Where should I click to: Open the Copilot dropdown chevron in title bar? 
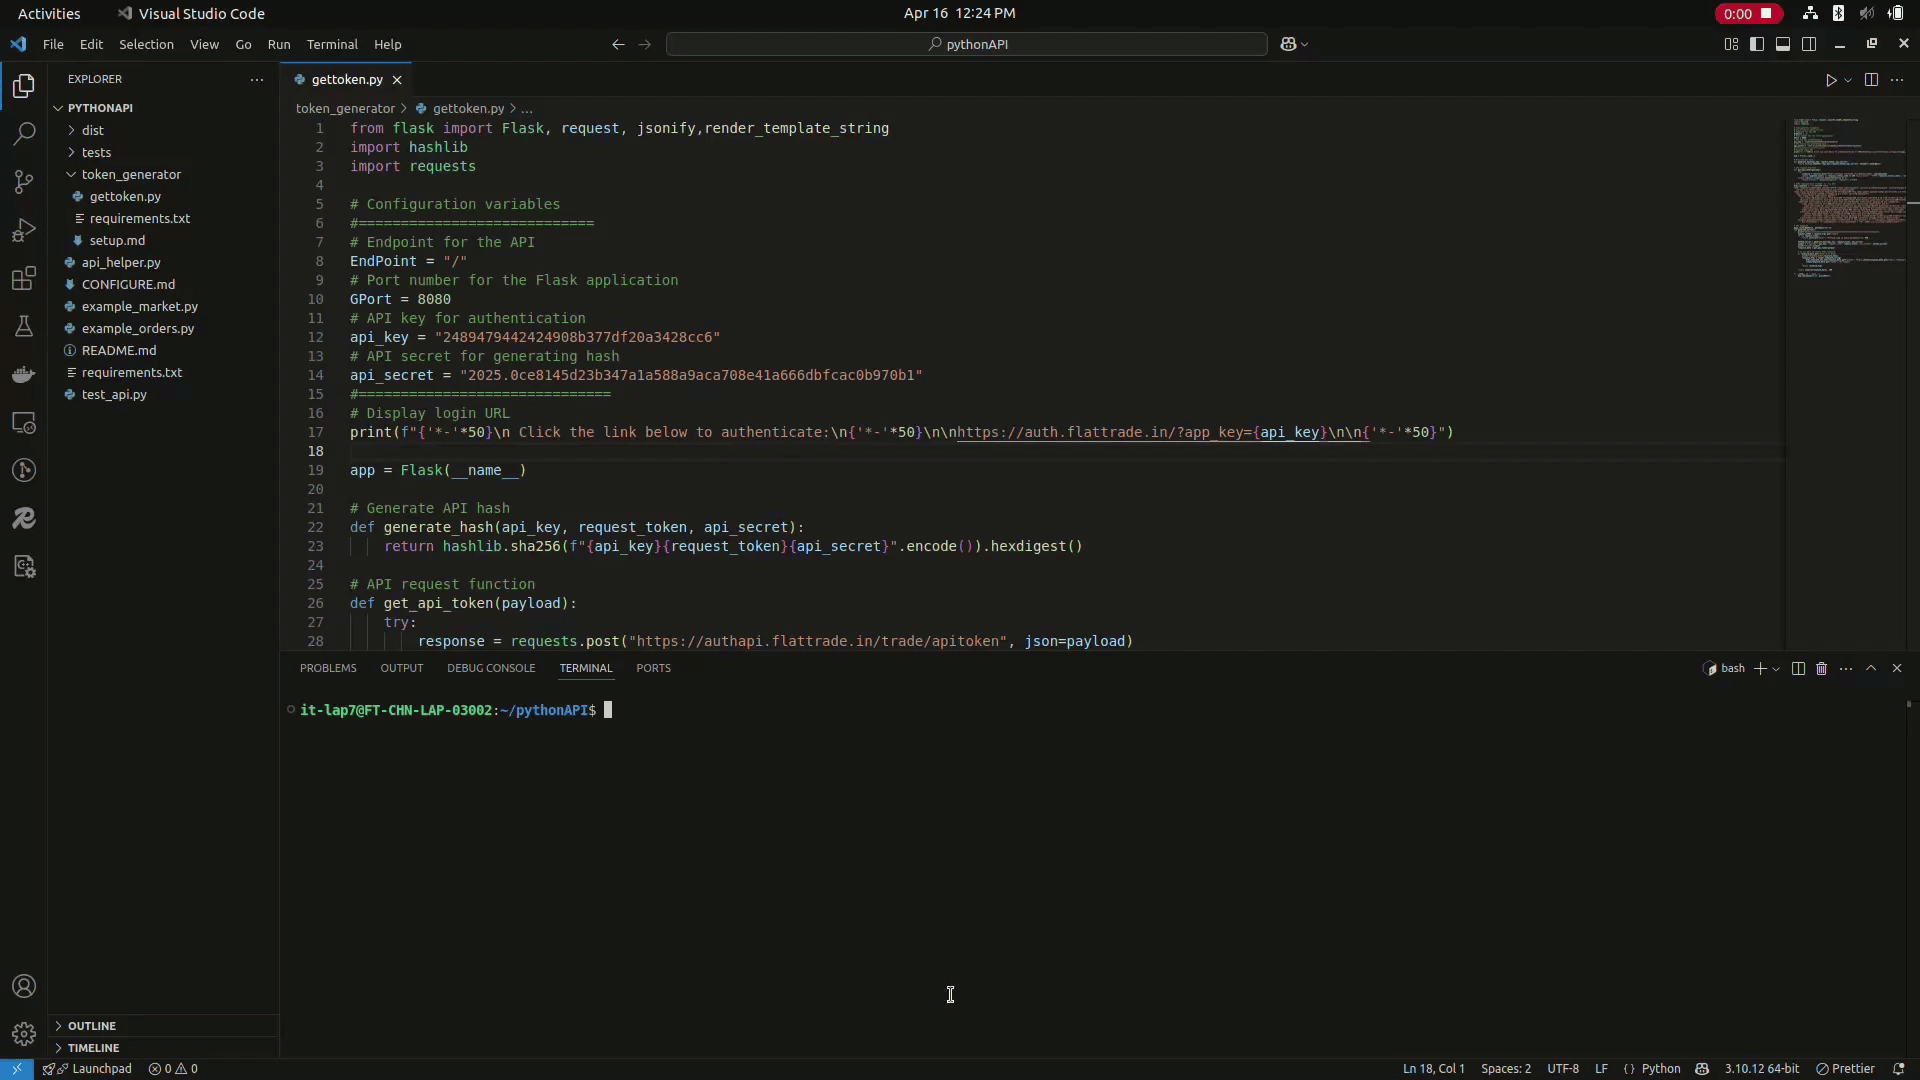[1304, 44]
